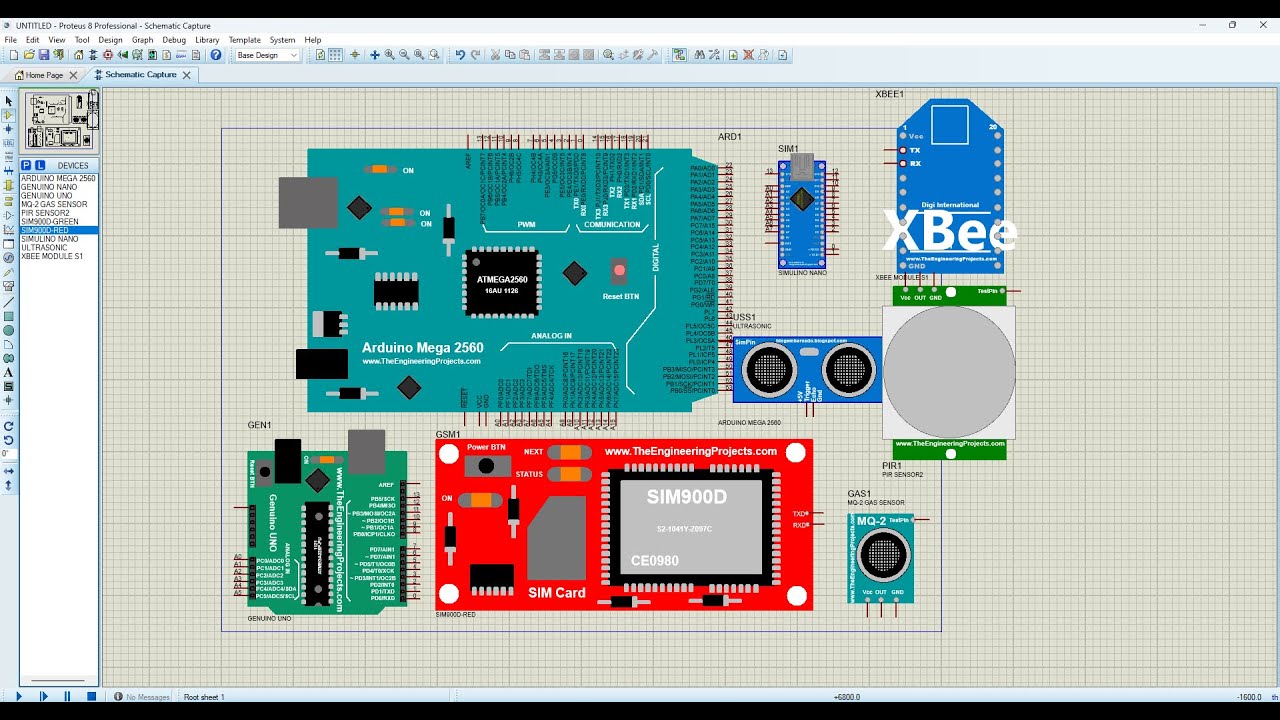Viewport: 1280px width, 720px height.
Task: Click the Redo arrow icon
Action: 476,55
